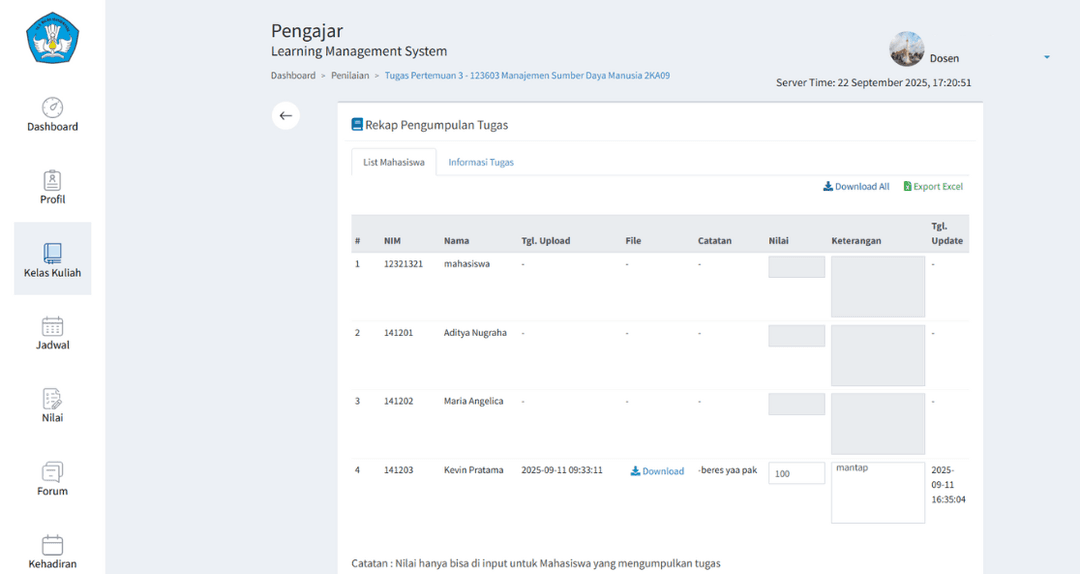The image size is (1080, 574).
Task: Expand the Dosen user dropdown arrow
Action: 1046,57
